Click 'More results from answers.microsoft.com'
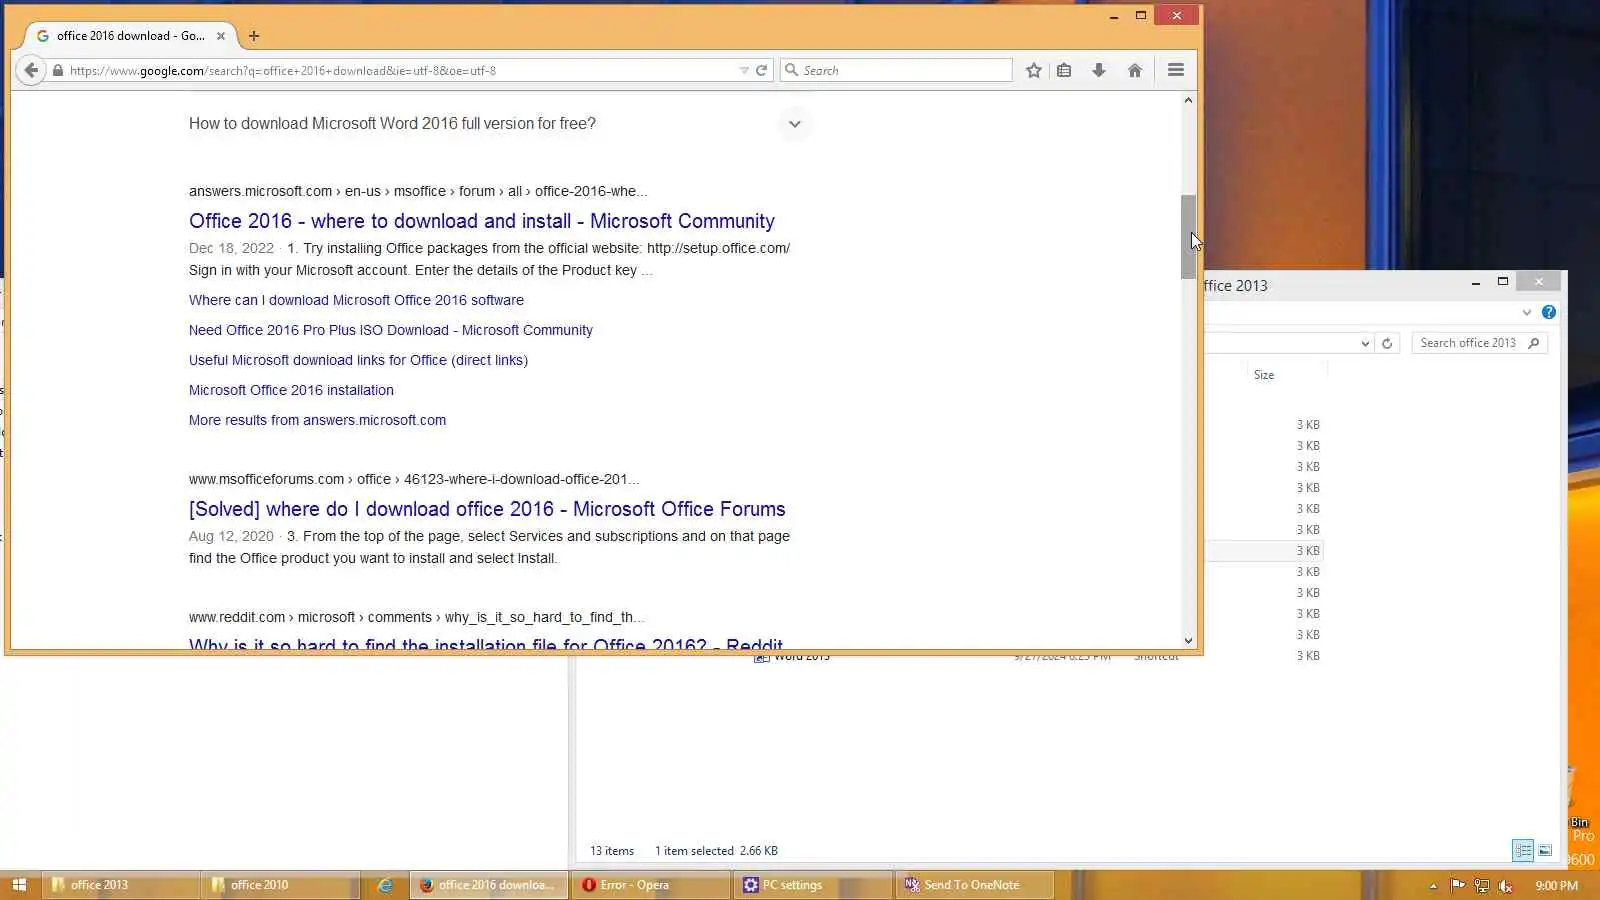The image size is (1600, 900). coord(317,420)
